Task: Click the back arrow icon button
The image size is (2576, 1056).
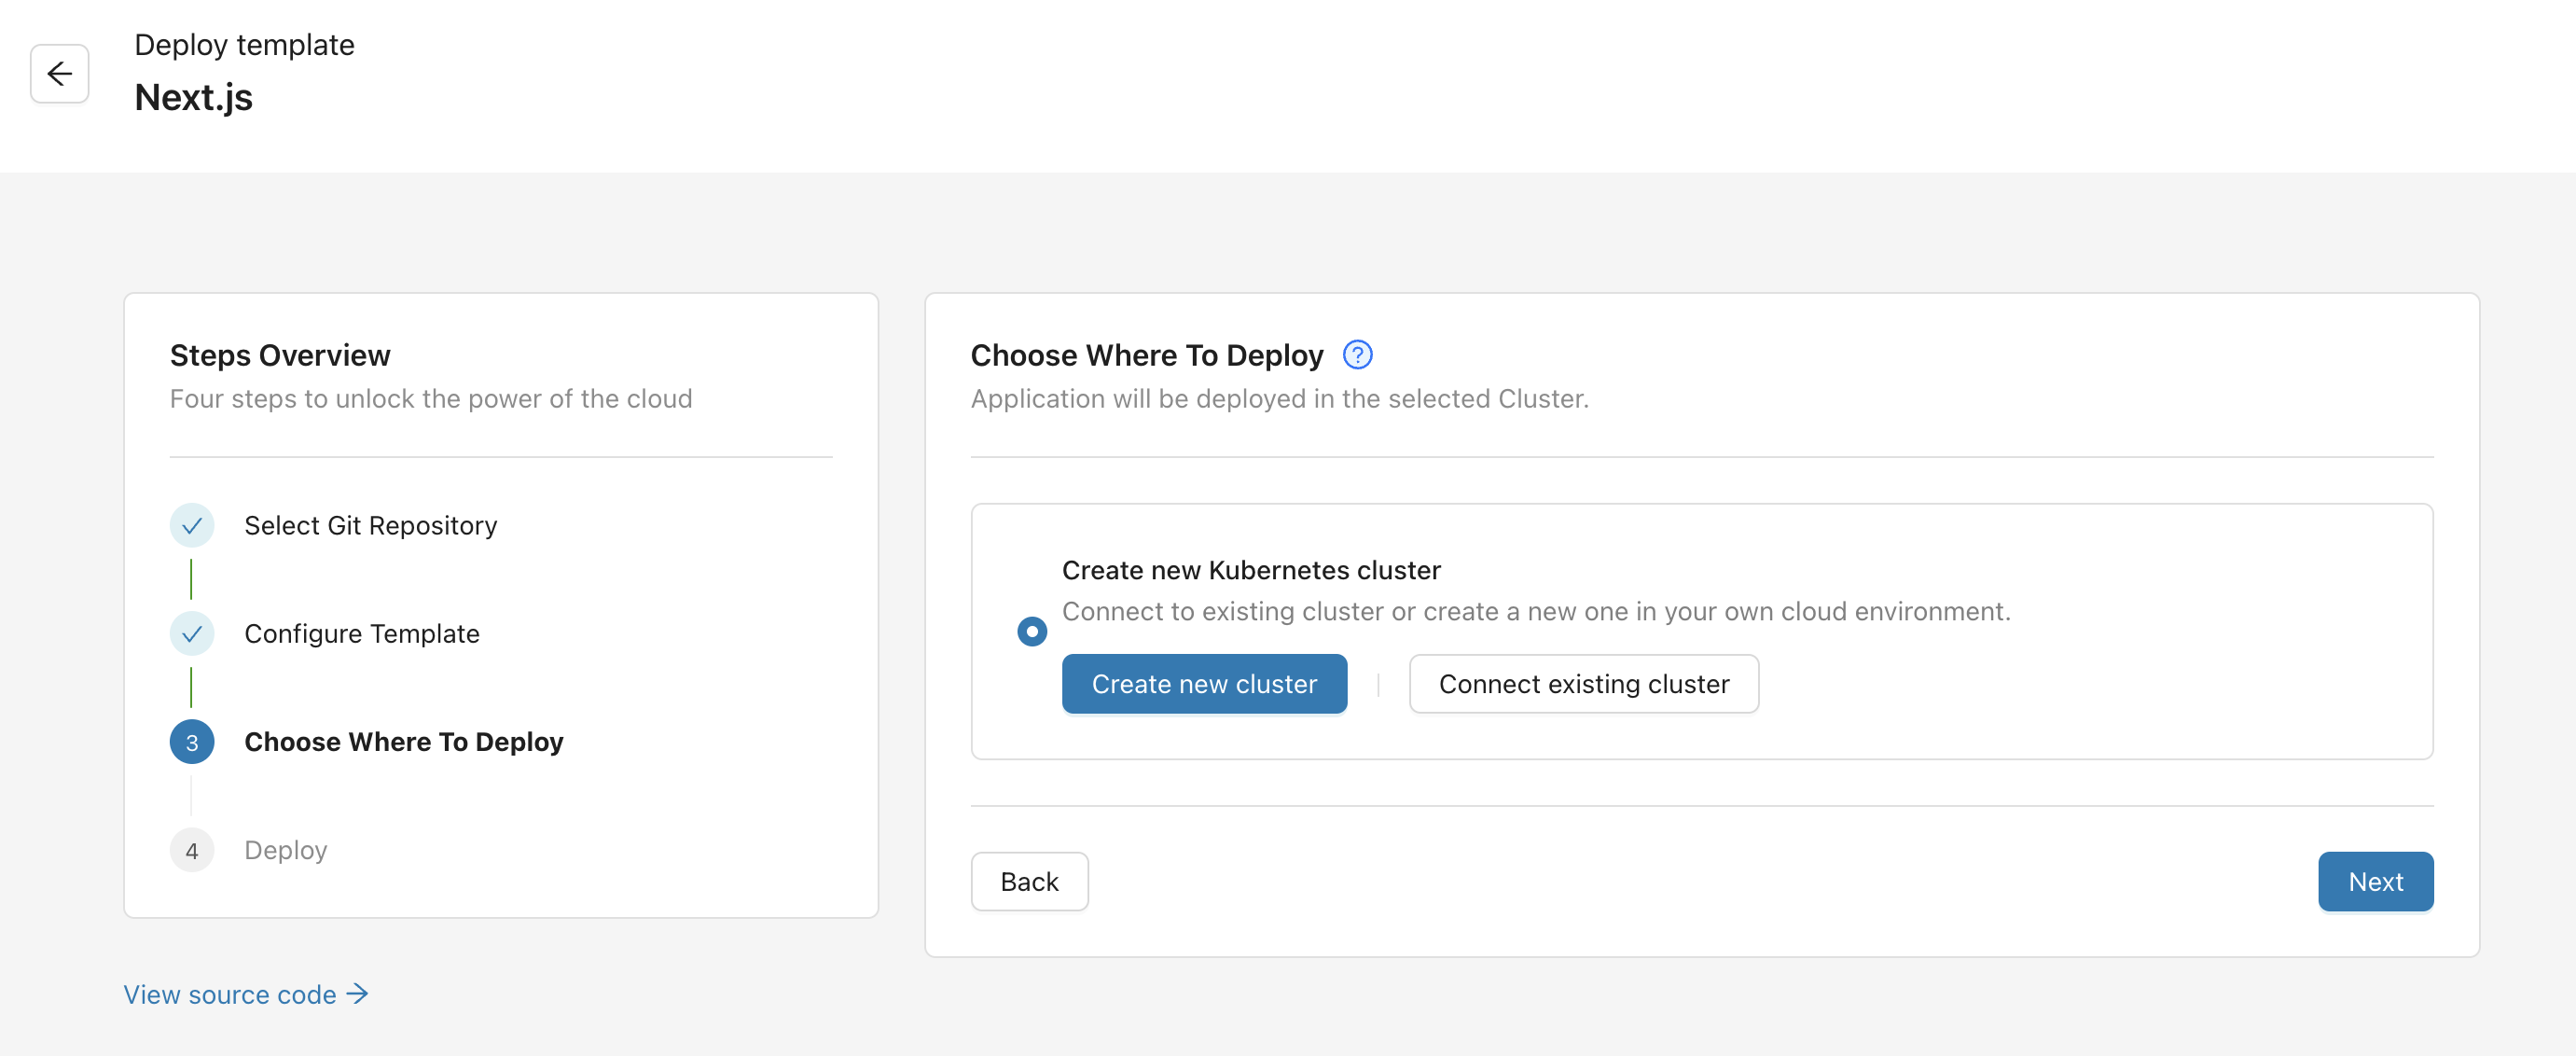Action: 59,73
